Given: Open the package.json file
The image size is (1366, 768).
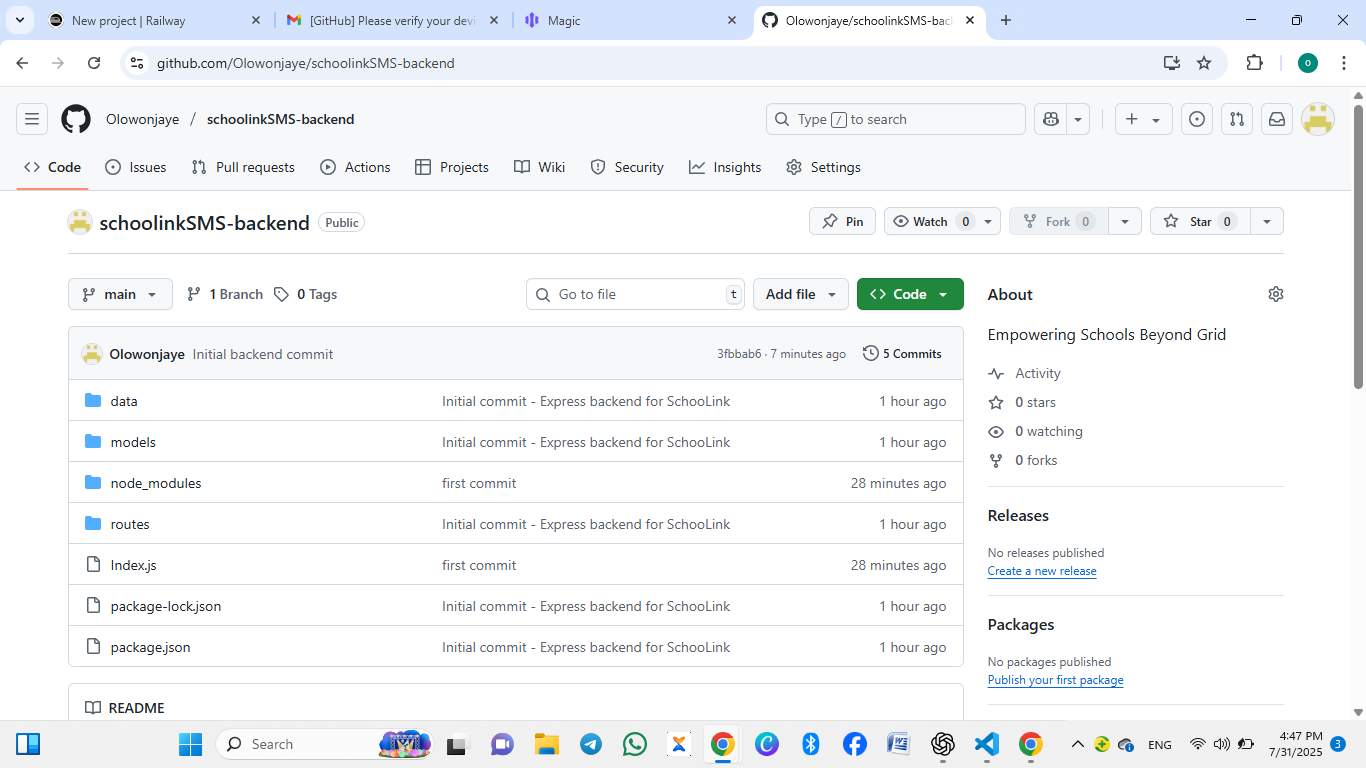Looking at the screenshot, I should coord(150,647).
